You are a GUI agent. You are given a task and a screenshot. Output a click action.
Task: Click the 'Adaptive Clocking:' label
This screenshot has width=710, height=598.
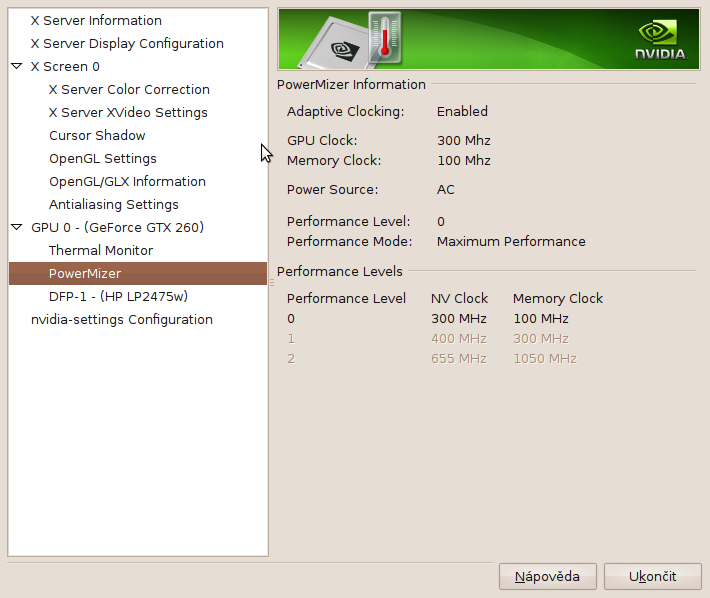(x=345, y=111)
